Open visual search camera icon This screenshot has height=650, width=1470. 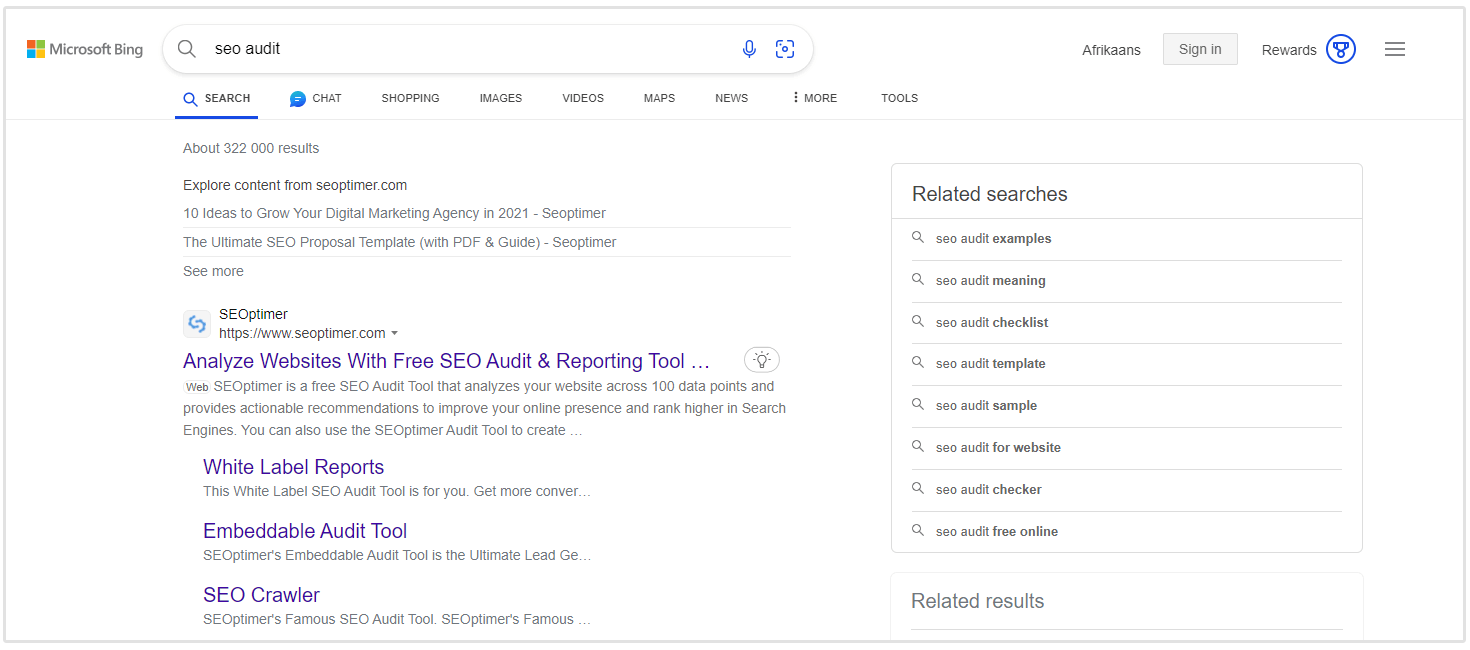coord(785,49)
